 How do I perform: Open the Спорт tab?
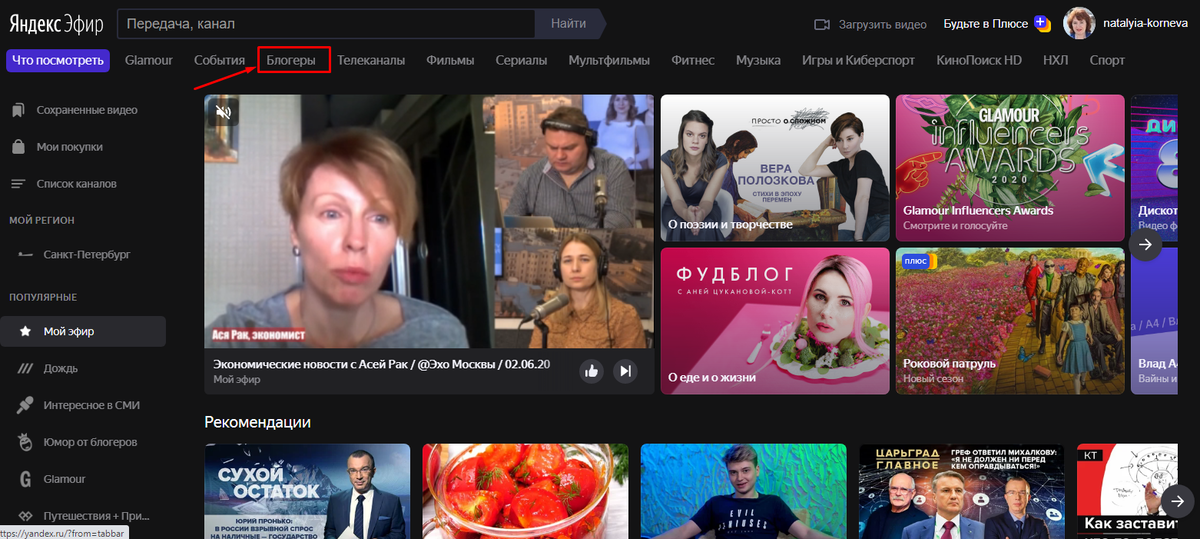coord(1107,60)
